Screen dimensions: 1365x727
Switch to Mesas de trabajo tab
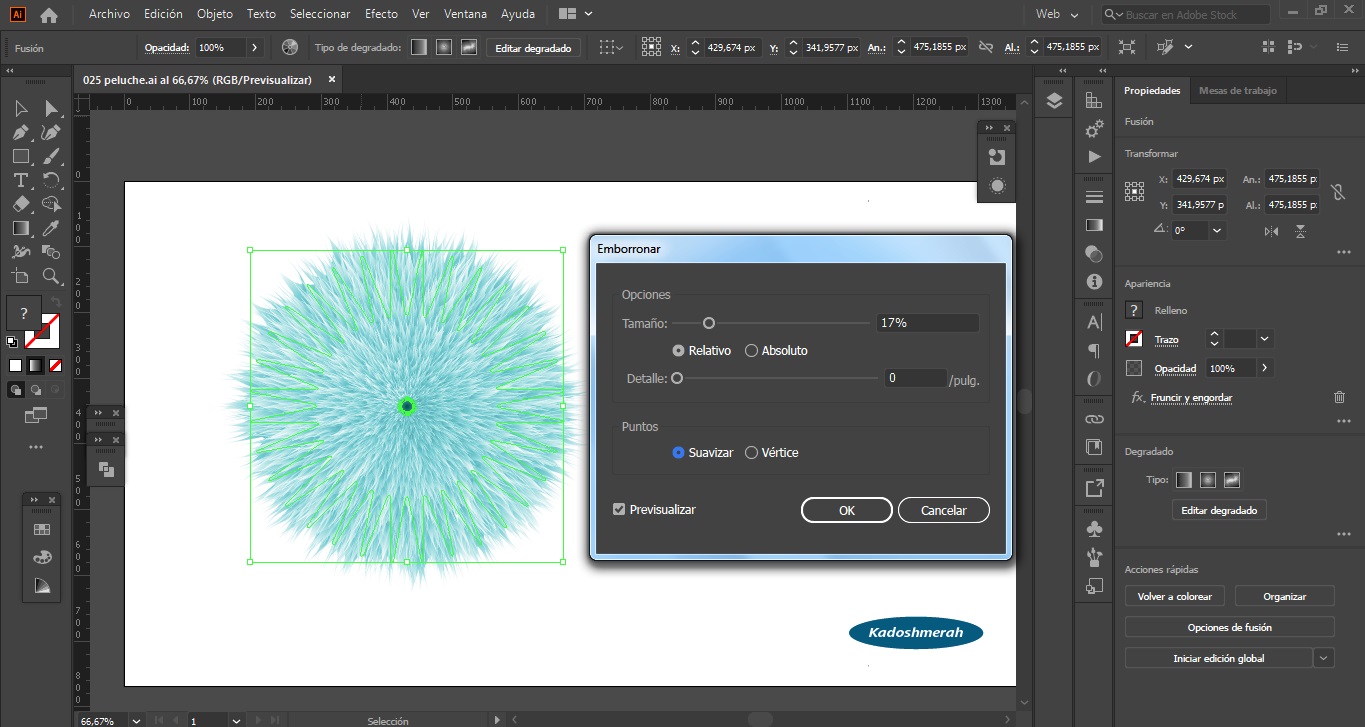1237,90
